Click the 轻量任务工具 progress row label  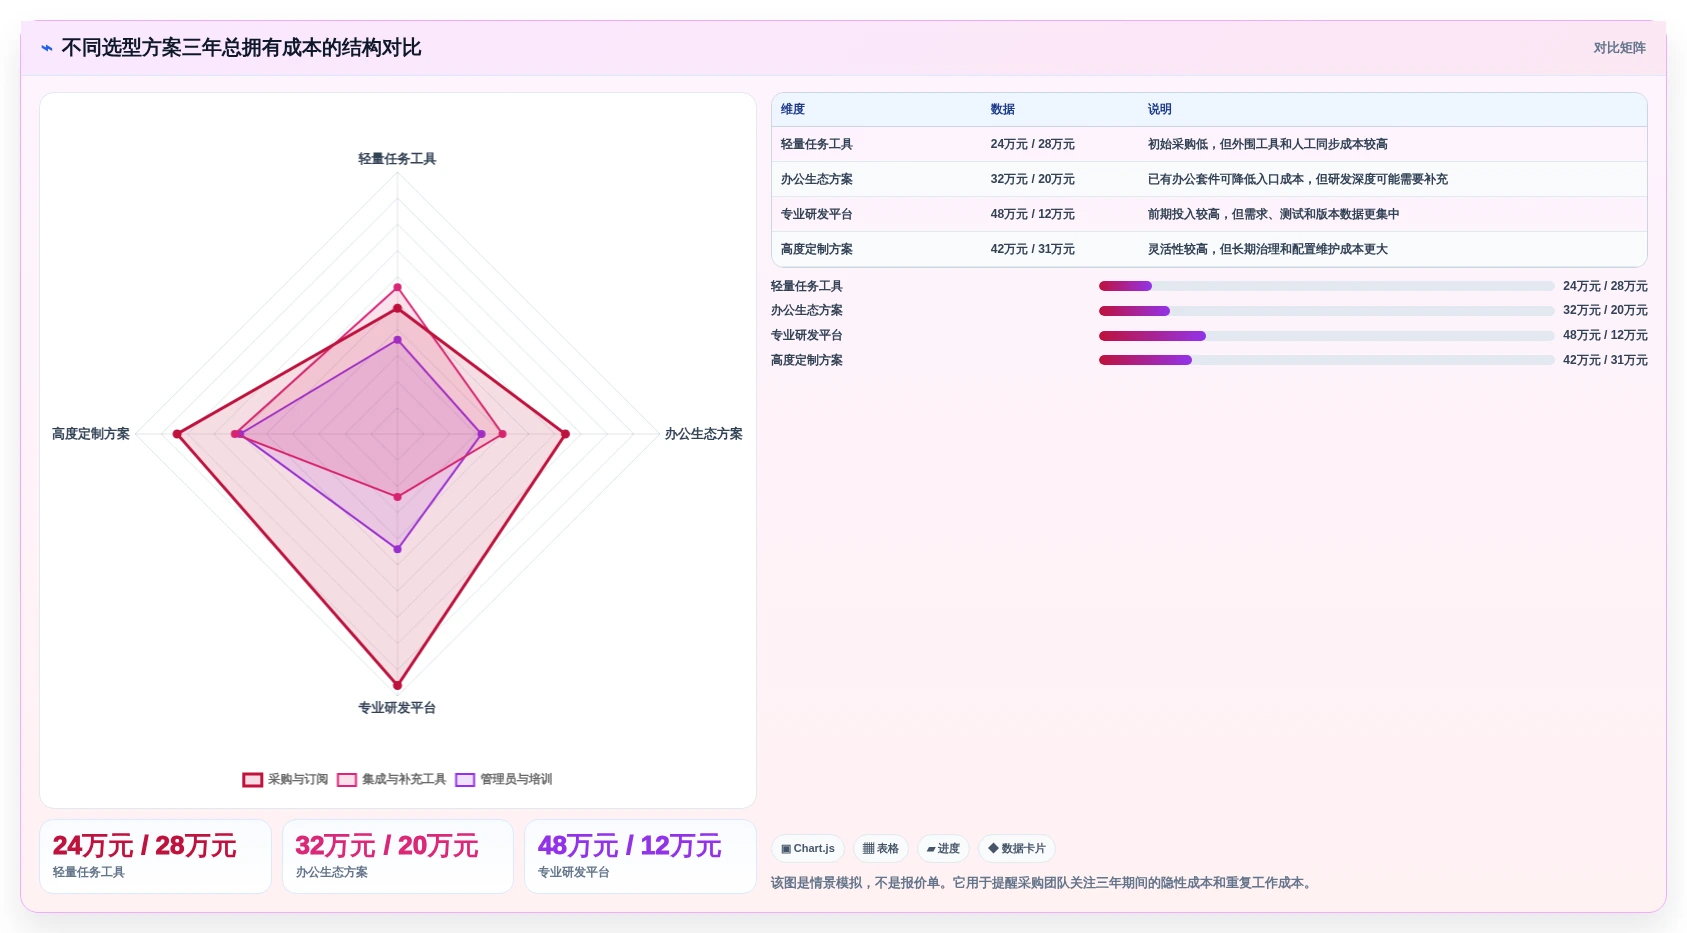pos(807,286)
